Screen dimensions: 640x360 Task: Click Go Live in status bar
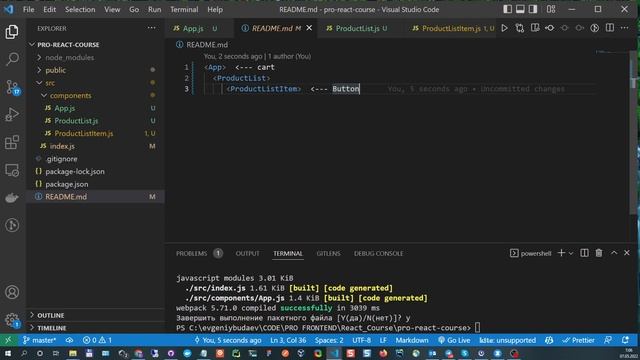pyautogui.click(x=454, y=340)
